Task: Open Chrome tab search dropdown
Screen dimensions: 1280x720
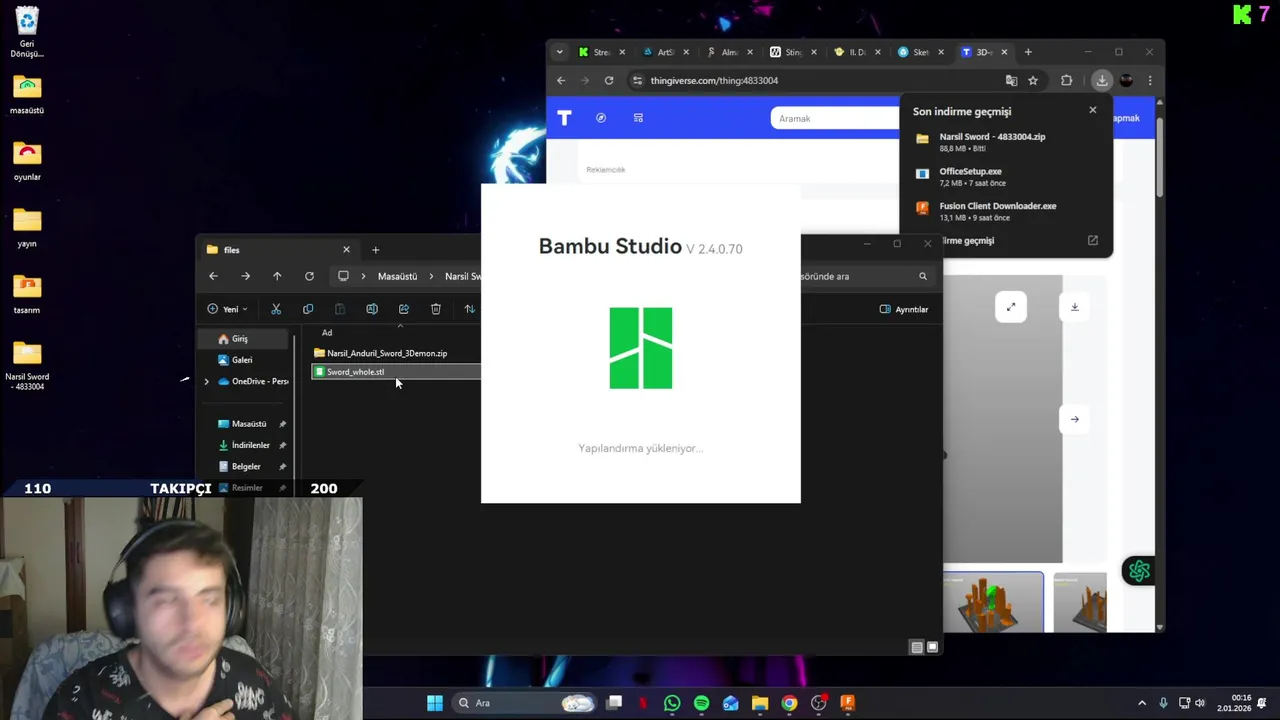Action: click(x=559, y=52)
